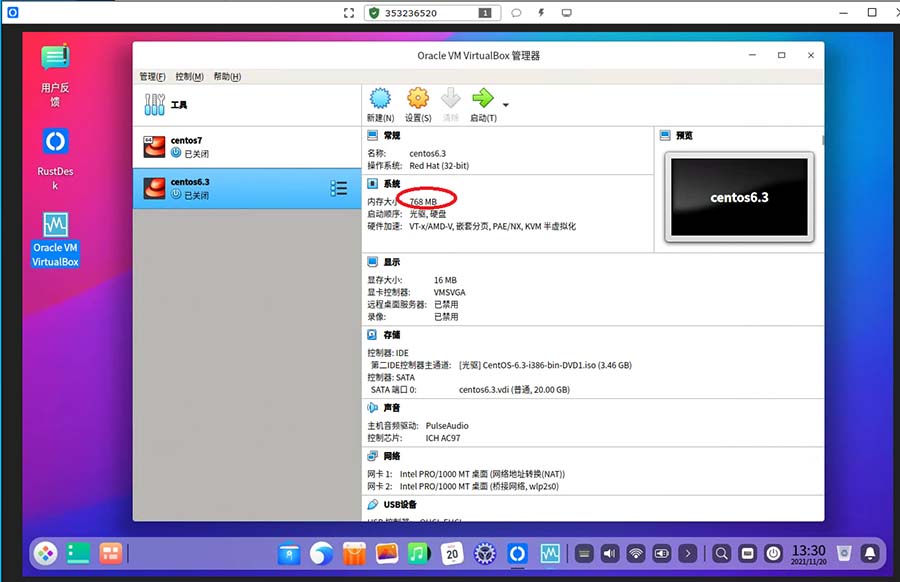Click the Preview (预览) panel header
This screenshot has width=900, height=582.
[x=684, y=135]
